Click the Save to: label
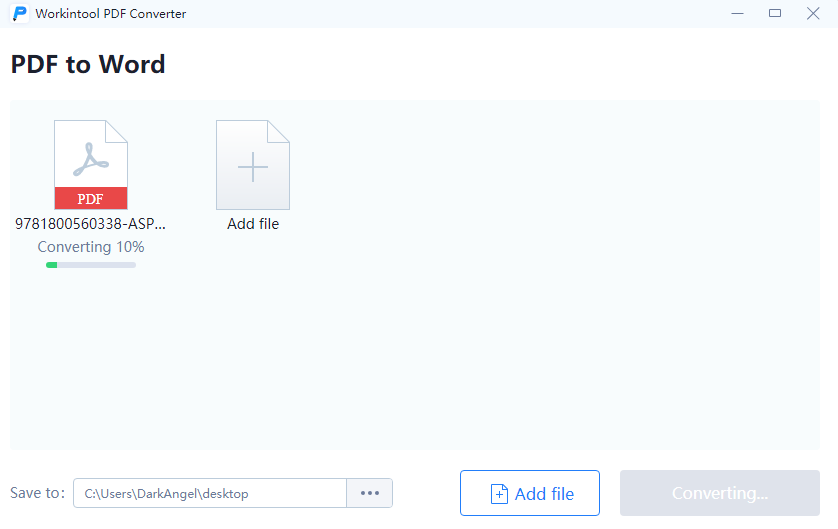Screen dimensions: 838x529 (37, 493)
